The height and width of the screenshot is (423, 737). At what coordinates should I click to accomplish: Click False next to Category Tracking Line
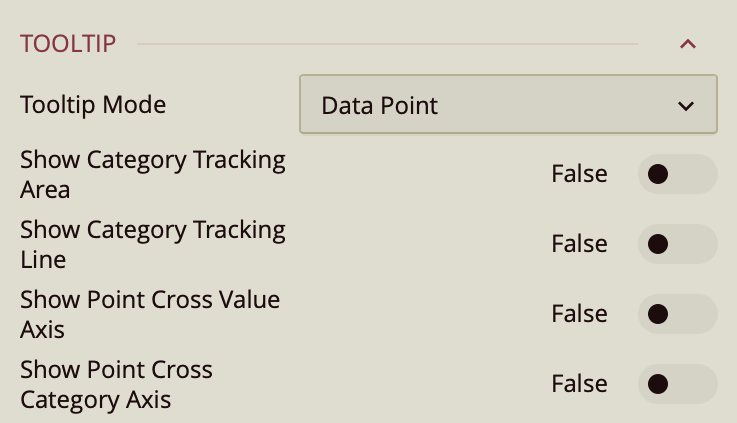579,244
